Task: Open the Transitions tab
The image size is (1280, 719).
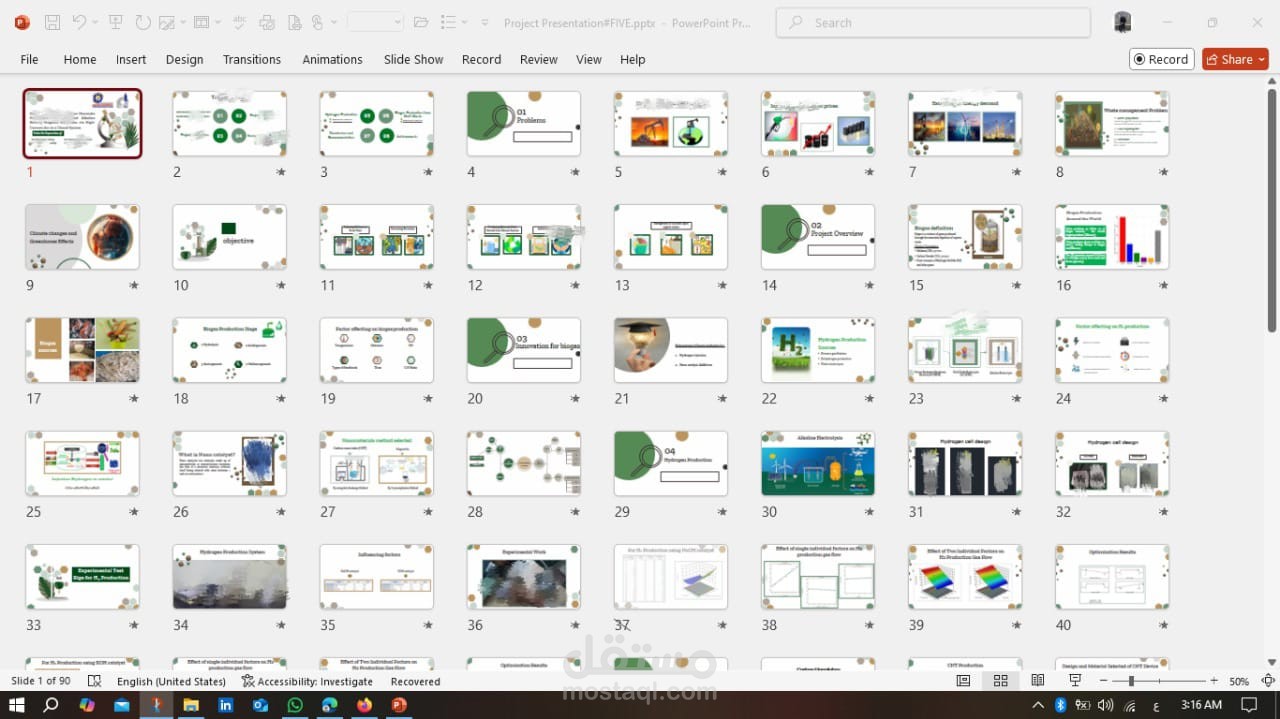Action: 252,59
